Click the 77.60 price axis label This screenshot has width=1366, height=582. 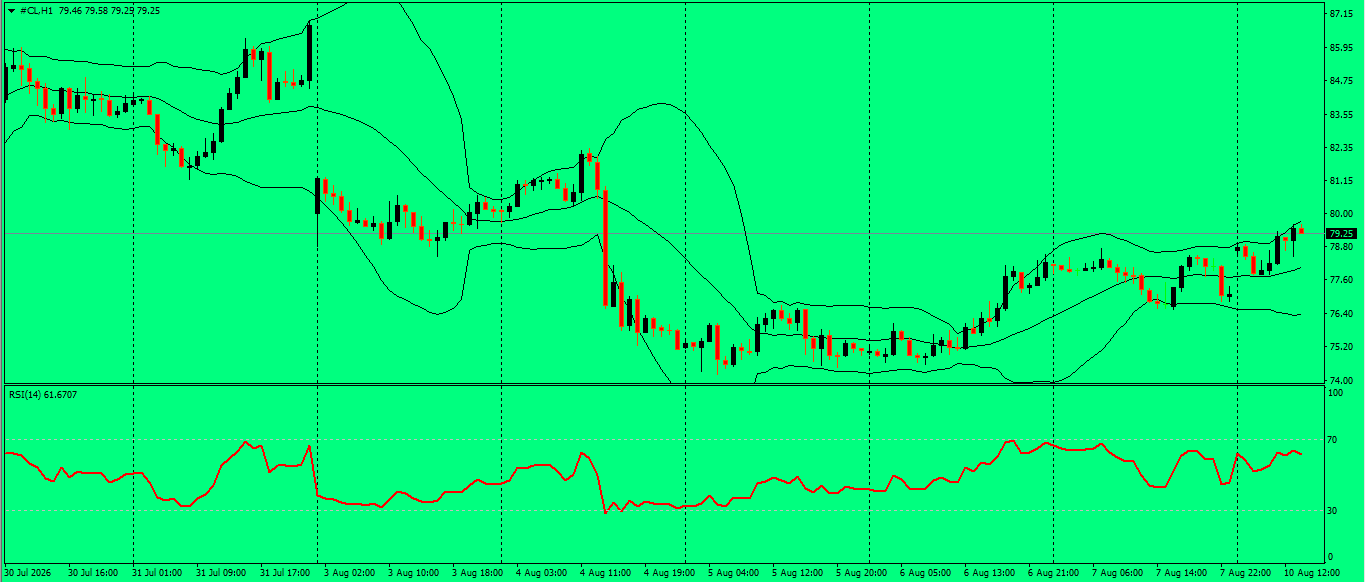[x=1341, y=280]
